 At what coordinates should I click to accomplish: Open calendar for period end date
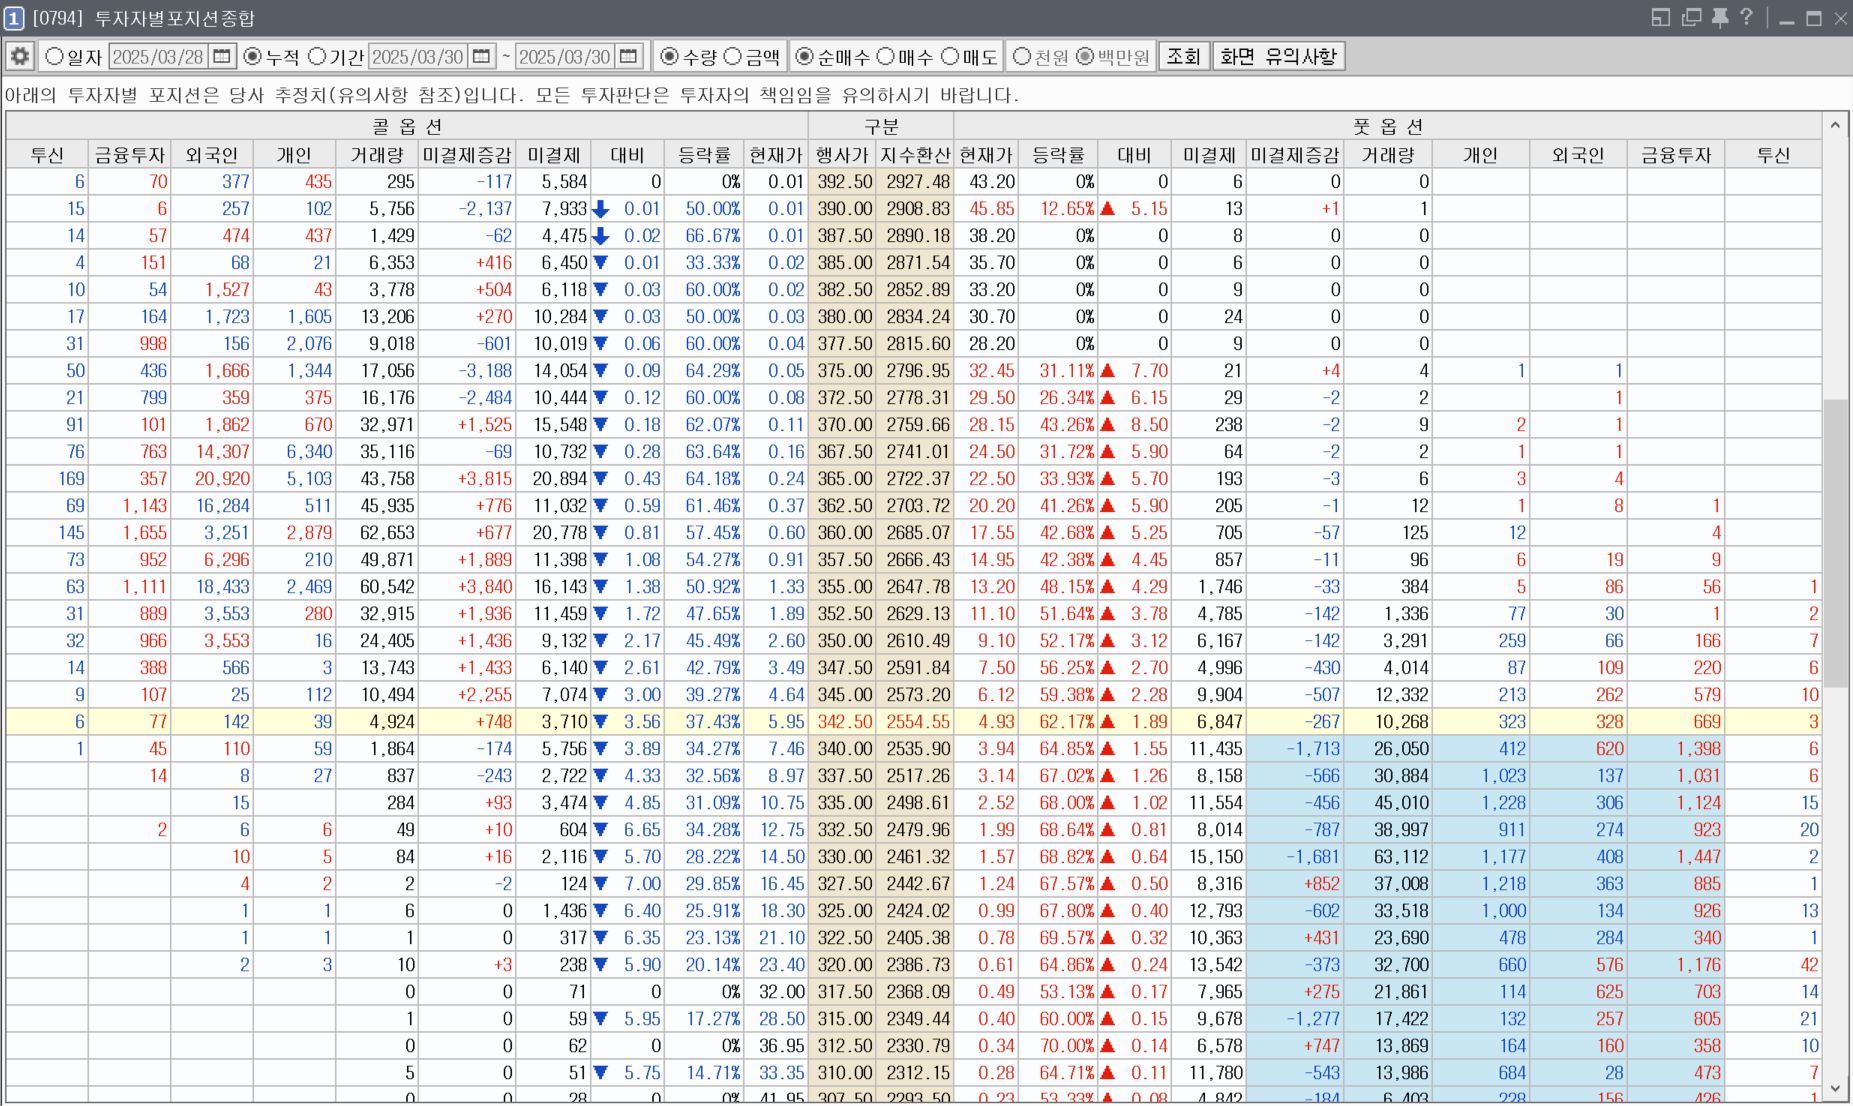[x=628, y=57]
